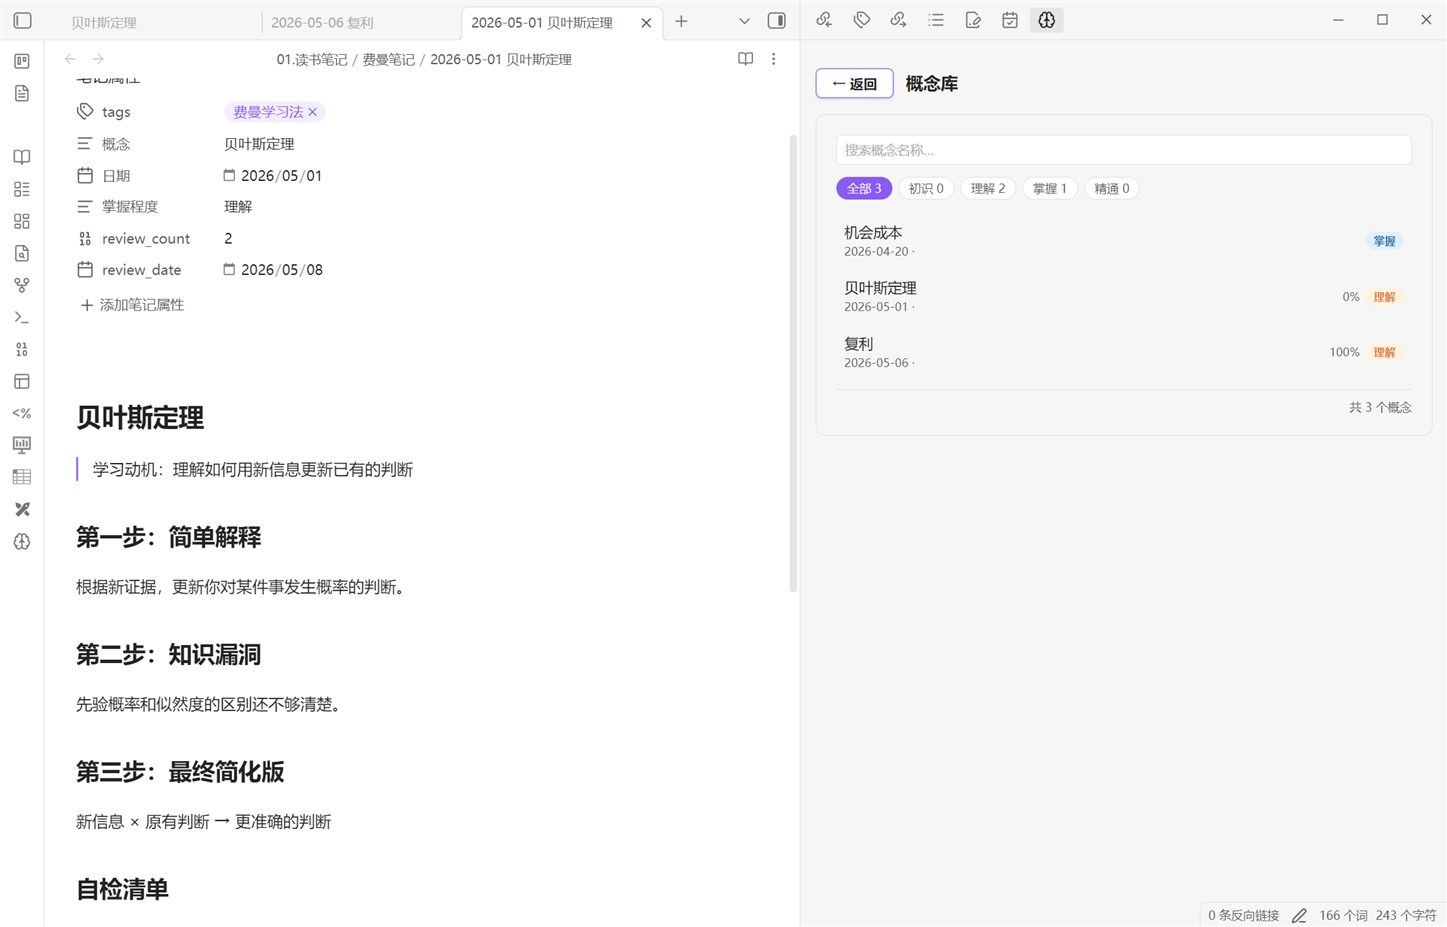This screenshot has width=1447, height=927.
Task: Remove the 费曼学习法 tag
Action: pyautogui.click(x=313, y=112)
